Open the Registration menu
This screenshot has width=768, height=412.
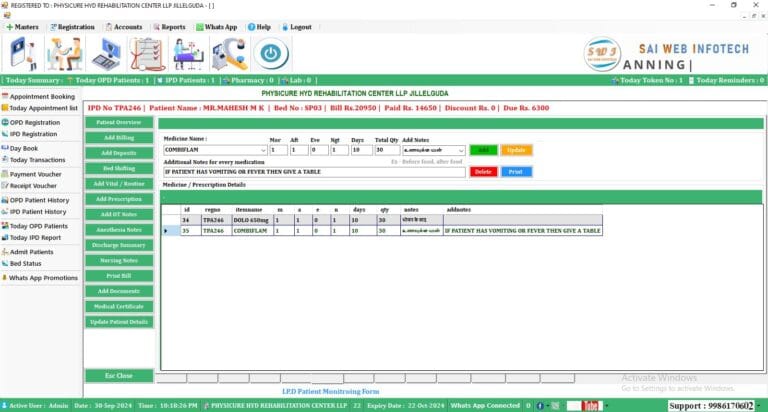[72, 27]
